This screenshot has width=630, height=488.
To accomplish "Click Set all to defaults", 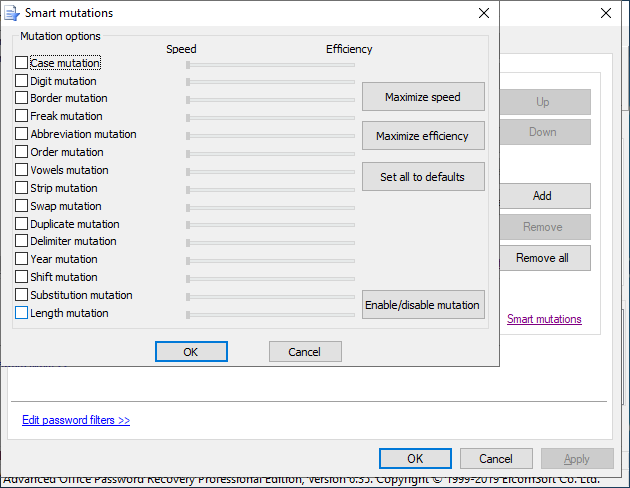I will 423,177.
